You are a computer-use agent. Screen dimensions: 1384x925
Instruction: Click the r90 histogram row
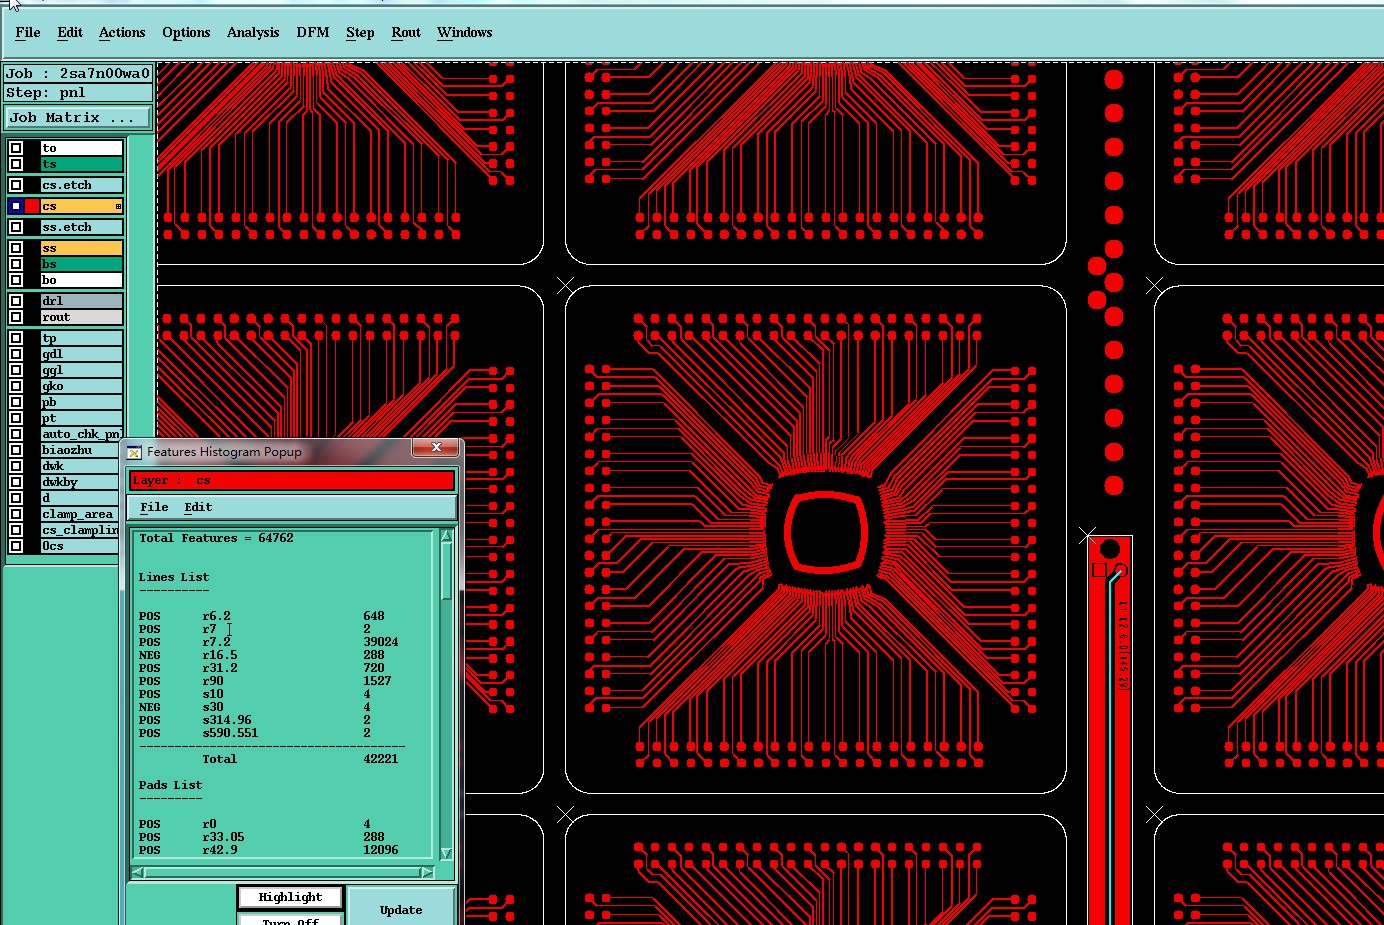[x=265, y=681]
